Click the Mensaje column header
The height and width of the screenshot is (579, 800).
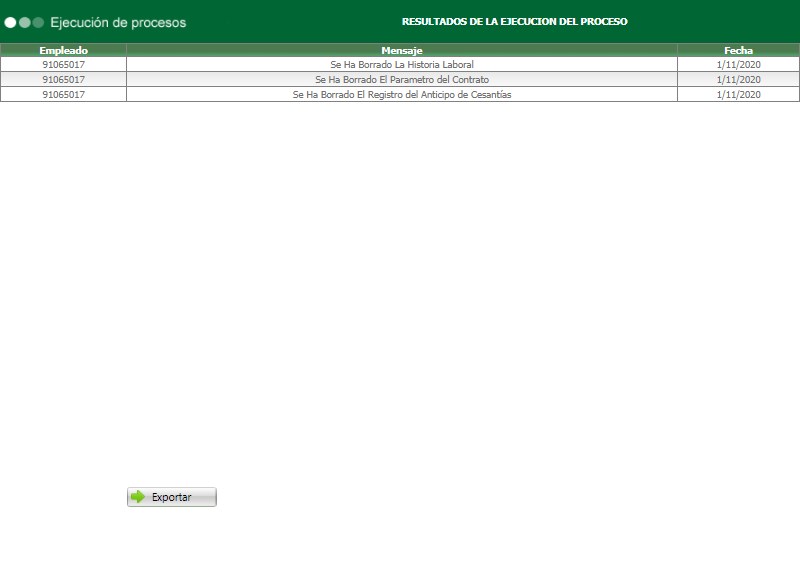pyautogui.click(x=402, y=49)
